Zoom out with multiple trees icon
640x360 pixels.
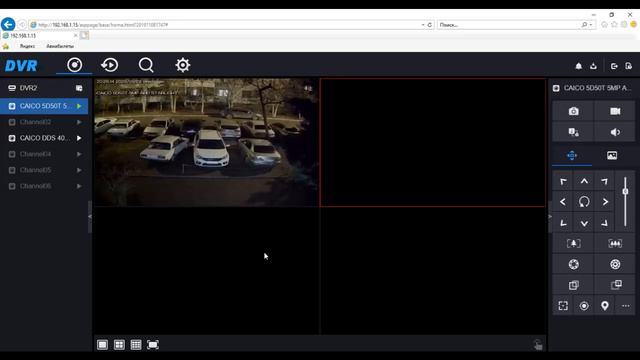point(615,244)
